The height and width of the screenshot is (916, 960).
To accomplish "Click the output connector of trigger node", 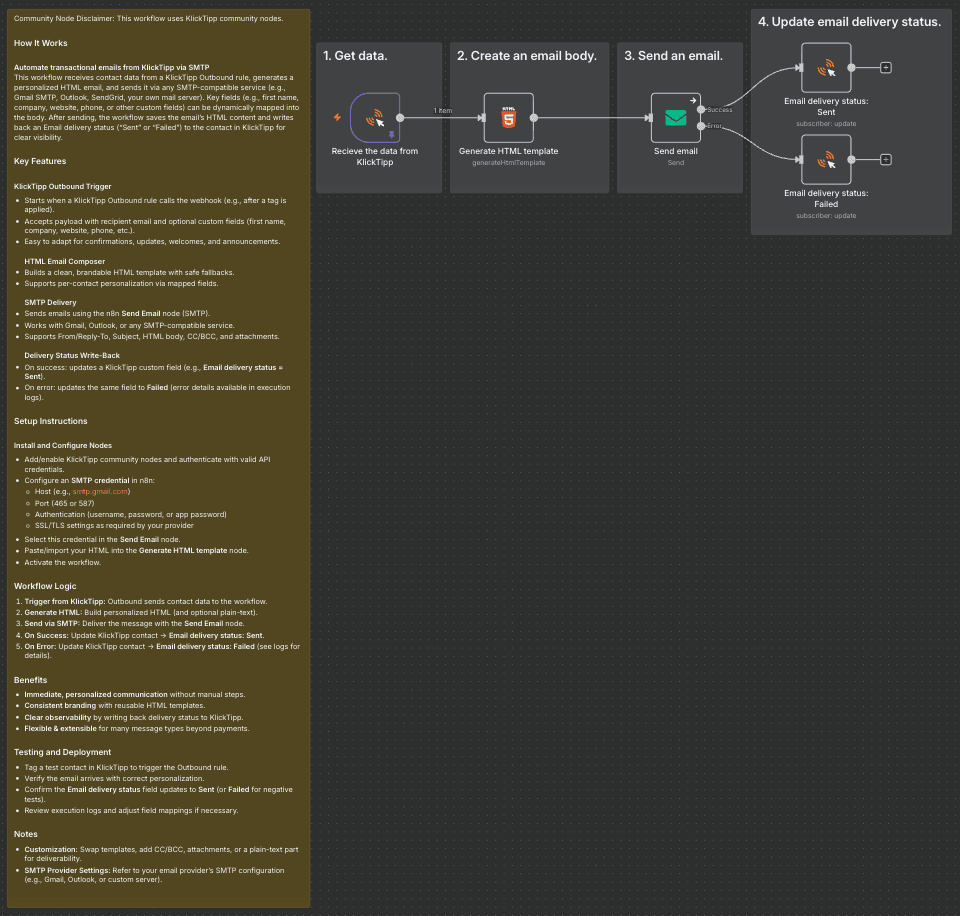I will 401,118.
